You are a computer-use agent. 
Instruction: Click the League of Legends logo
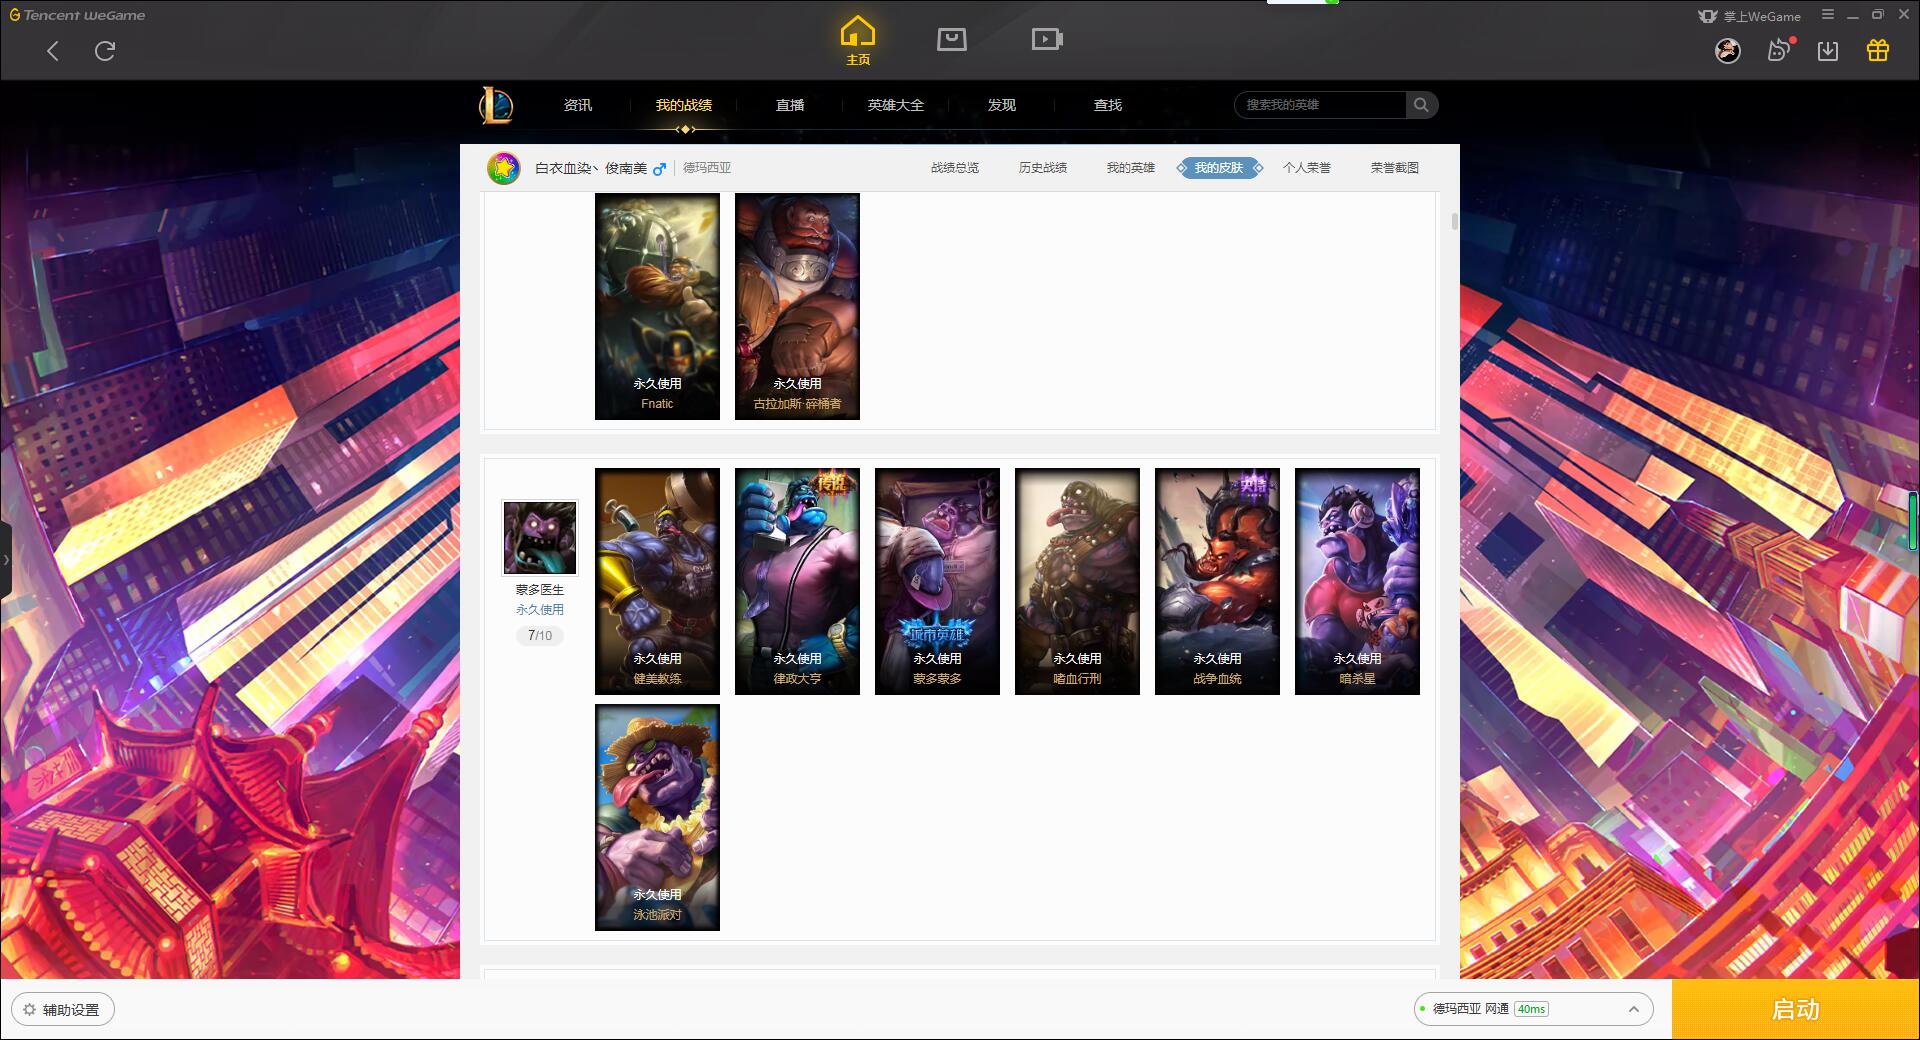pos(496,105)
